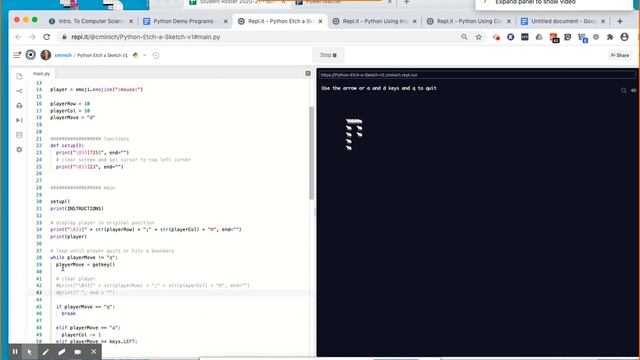Open the Packages sidebar icon

(19, 106)
